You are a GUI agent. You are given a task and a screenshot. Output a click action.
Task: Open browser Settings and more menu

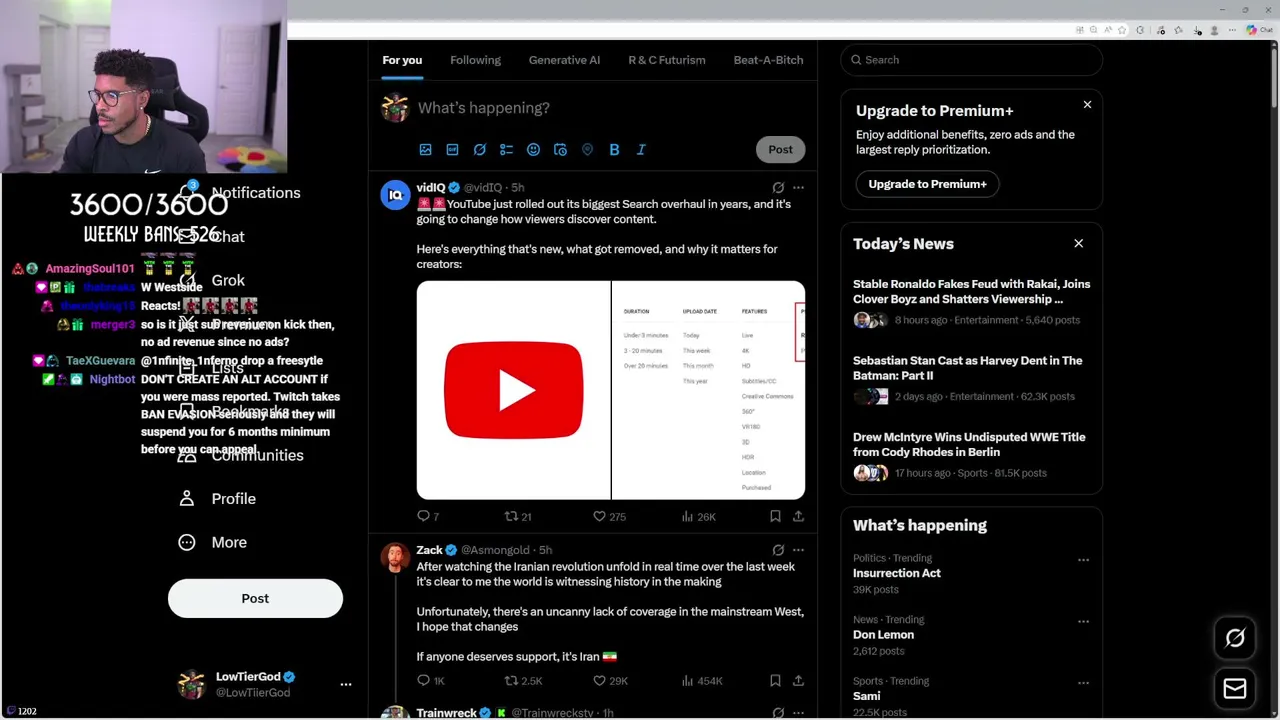[1232, 30]
